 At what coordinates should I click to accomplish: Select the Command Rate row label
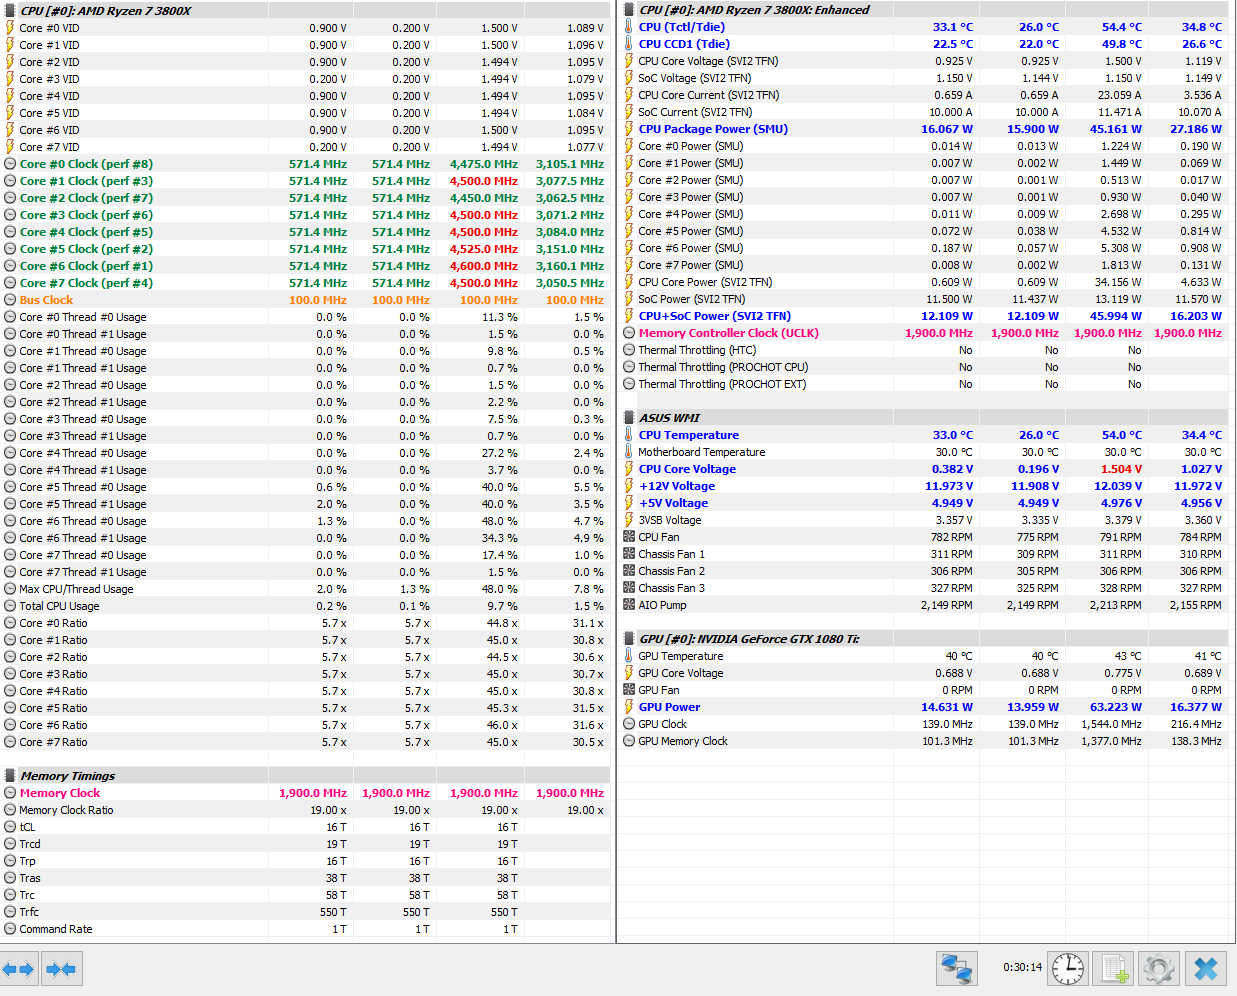[x=56, y=929]
